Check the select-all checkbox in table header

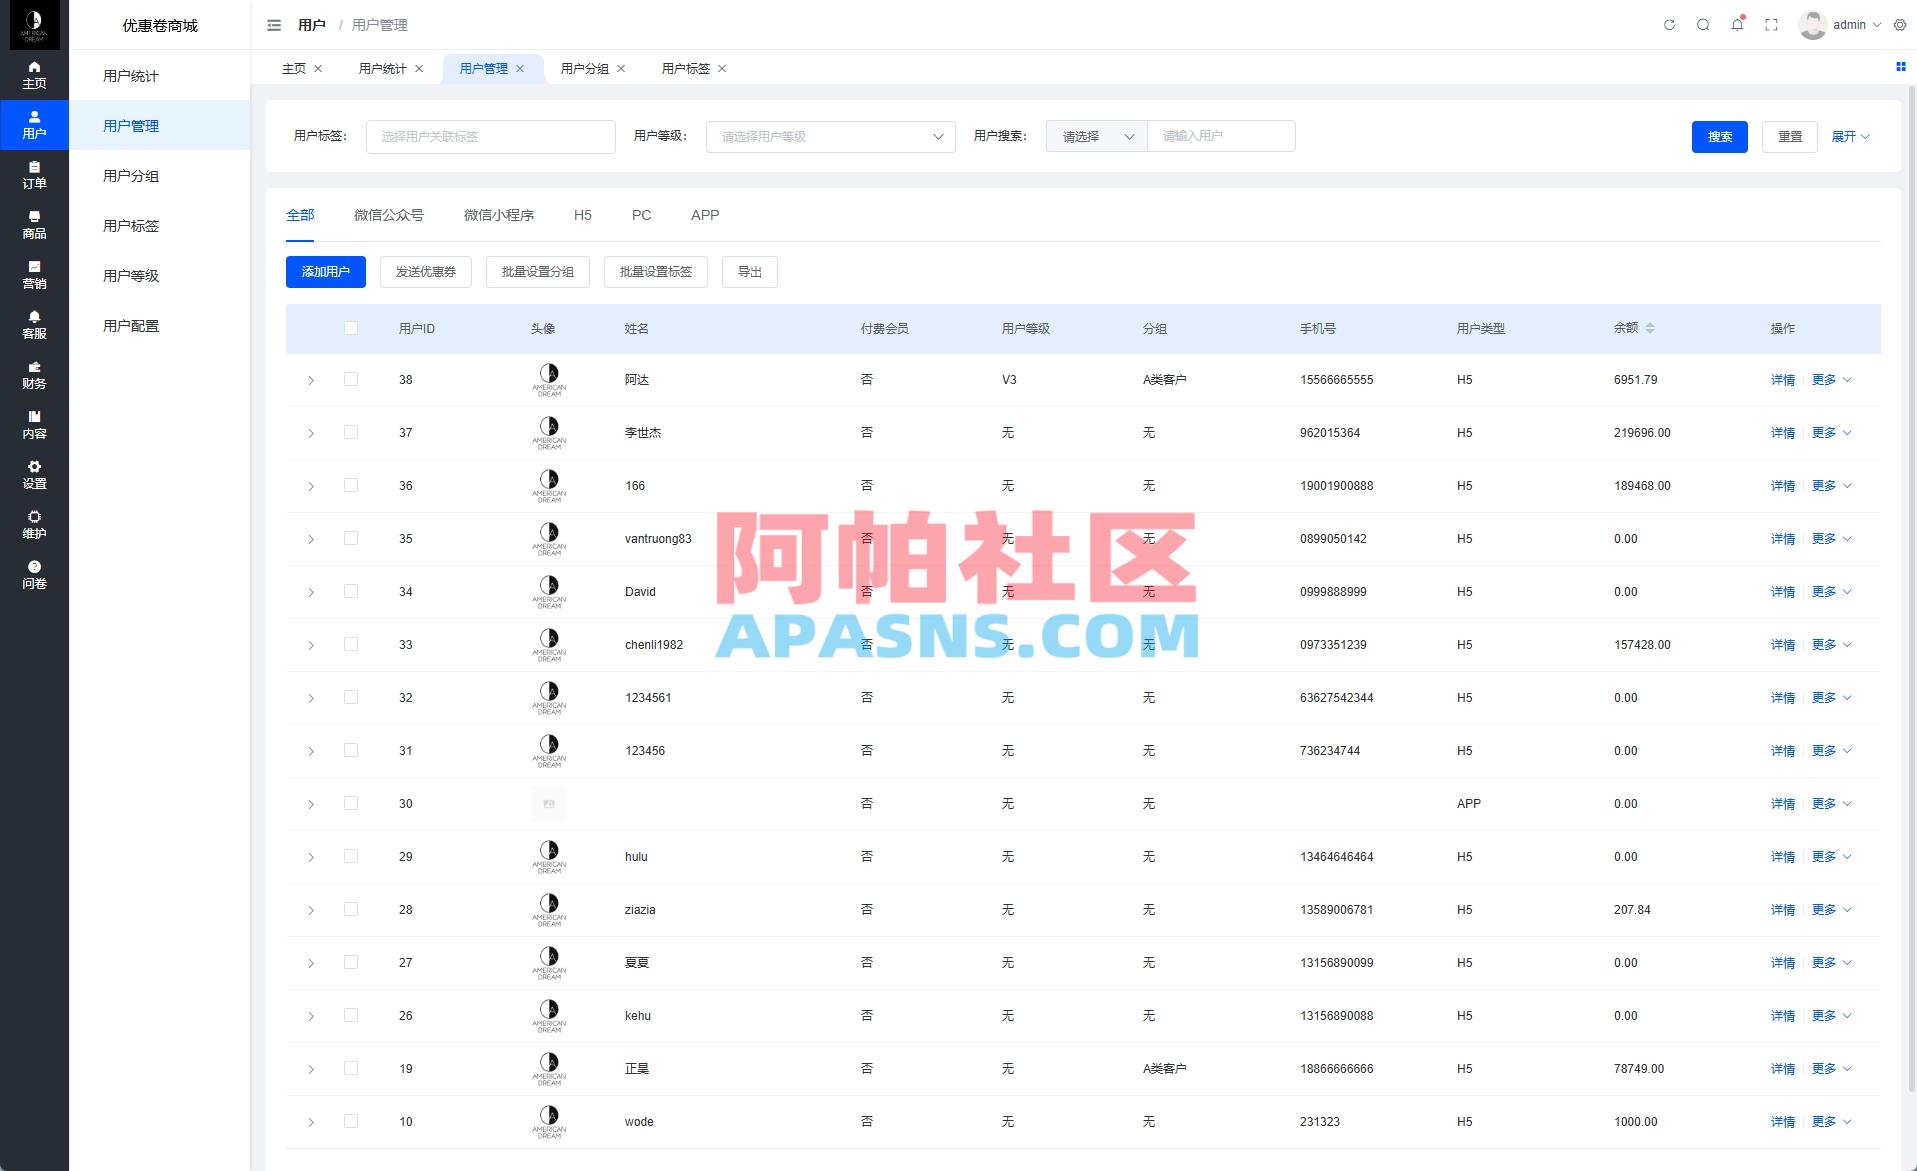[x=351, y=327]
